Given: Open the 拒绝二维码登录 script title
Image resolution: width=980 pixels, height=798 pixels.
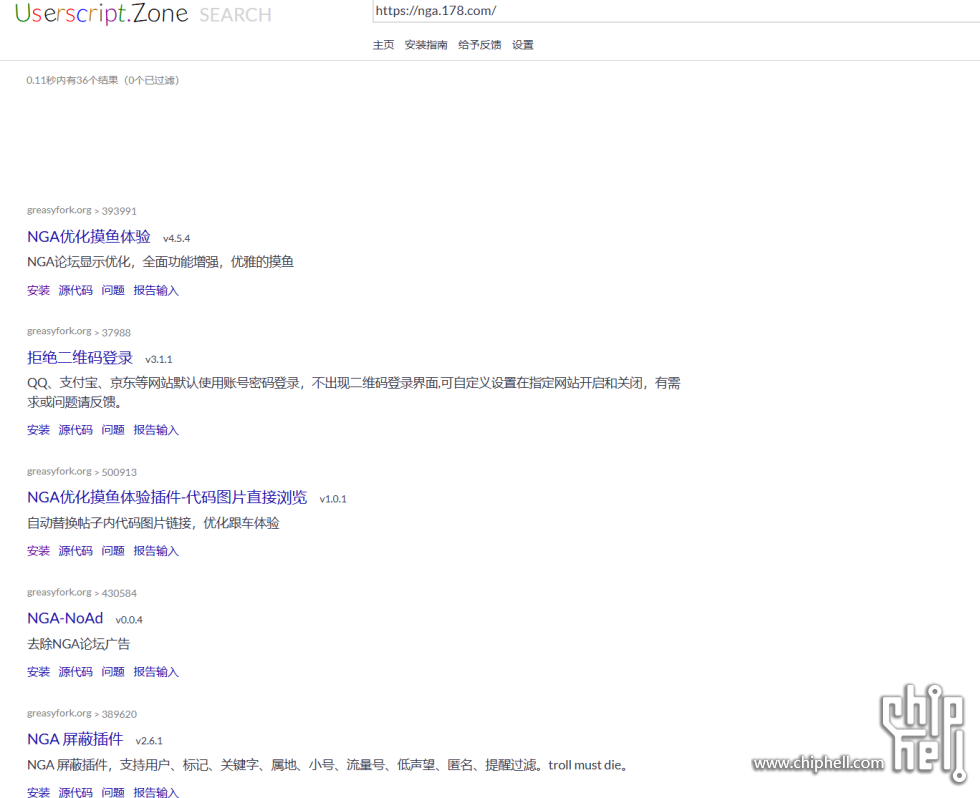Looking at the screenshot, I should tap(80, 357).
